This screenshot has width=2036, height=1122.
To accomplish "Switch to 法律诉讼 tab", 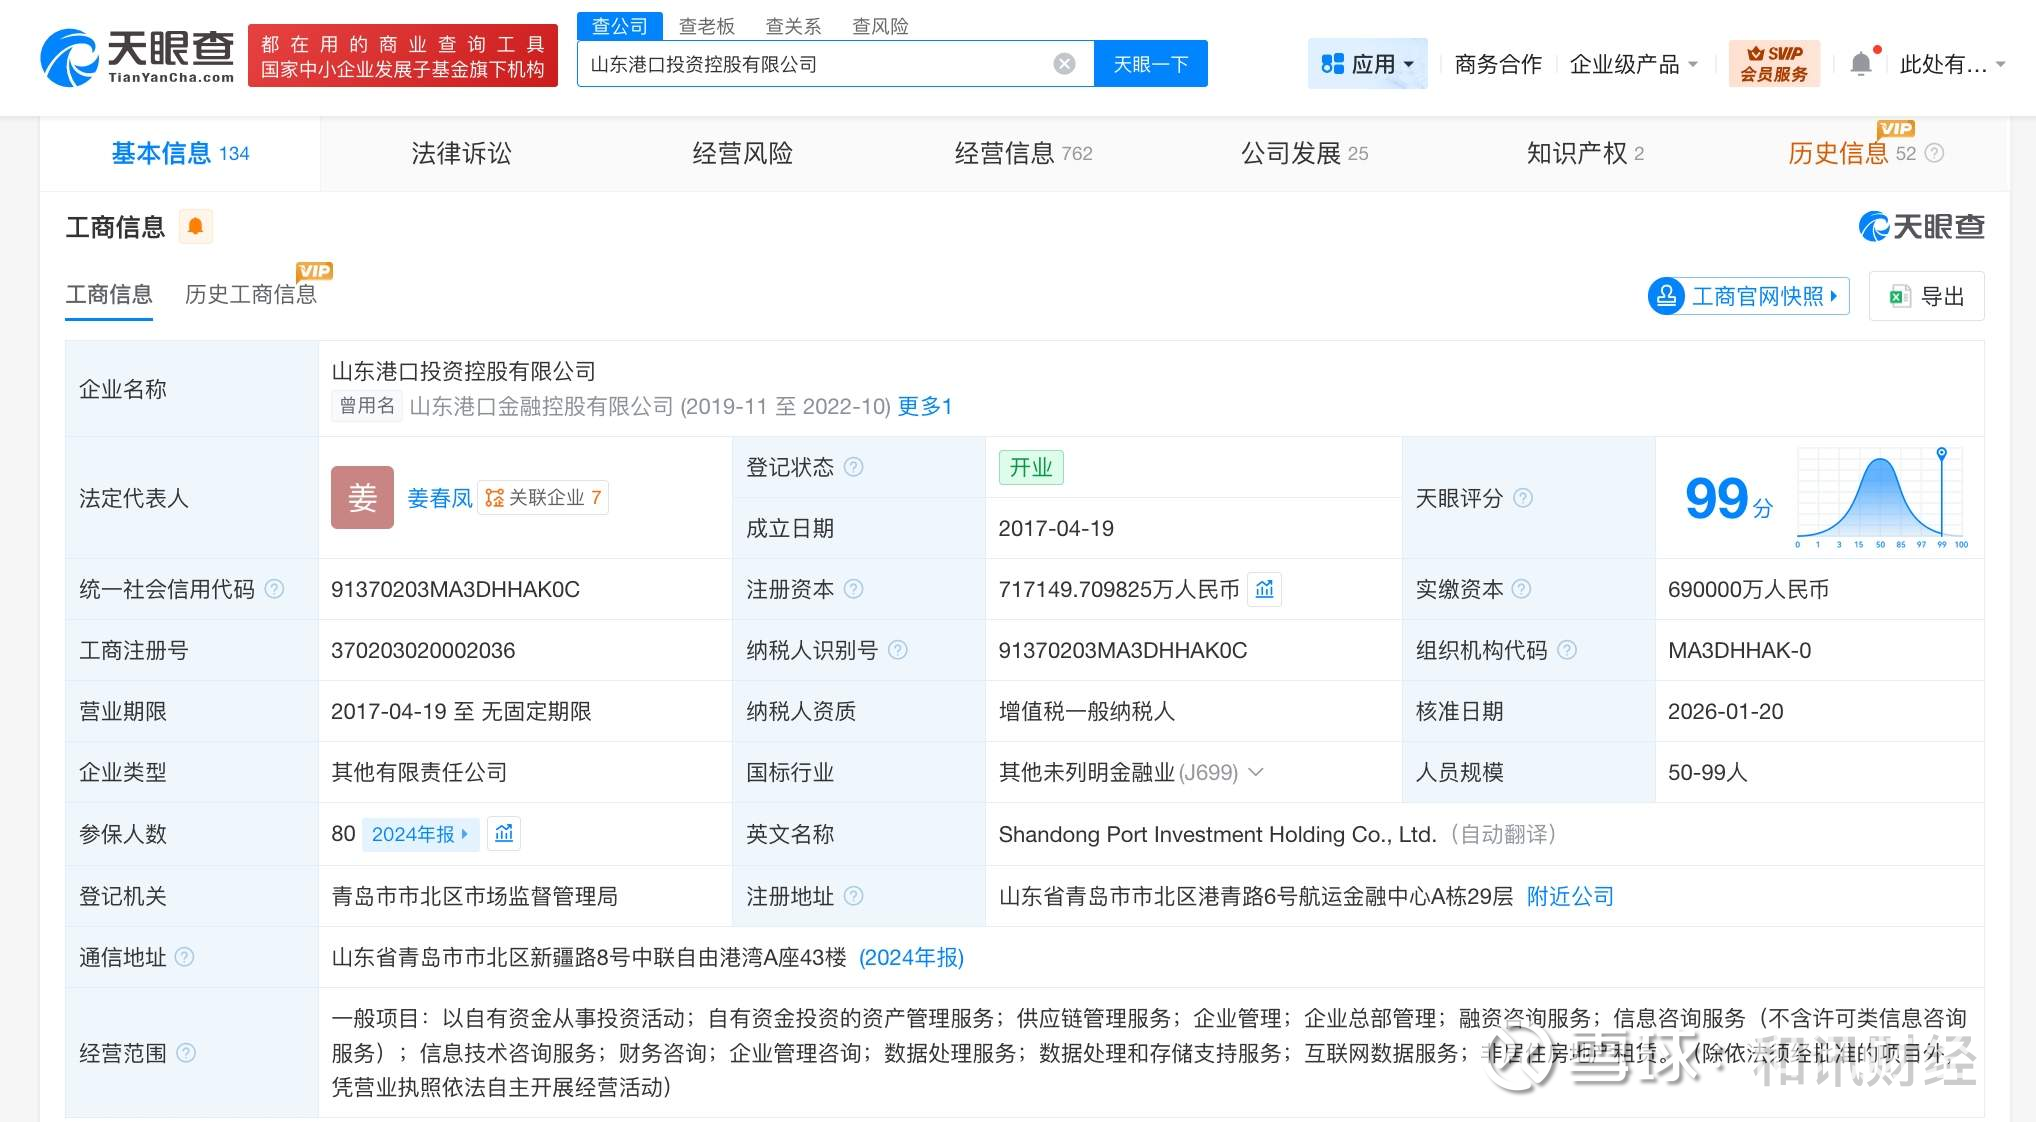I will (x=461, y=153).
